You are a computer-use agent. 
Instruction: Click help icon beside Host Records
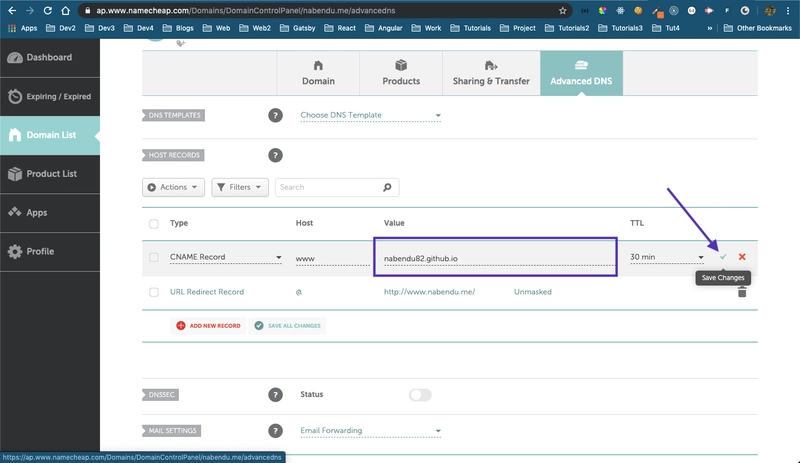[276, 155]
